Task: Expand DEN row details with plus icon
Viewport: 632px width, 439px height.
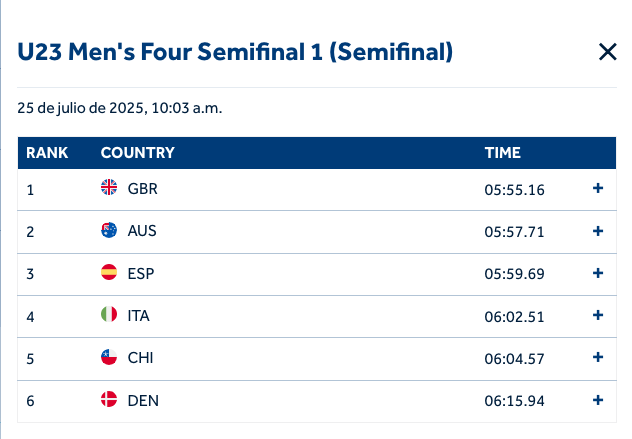Action: point(598,400)
